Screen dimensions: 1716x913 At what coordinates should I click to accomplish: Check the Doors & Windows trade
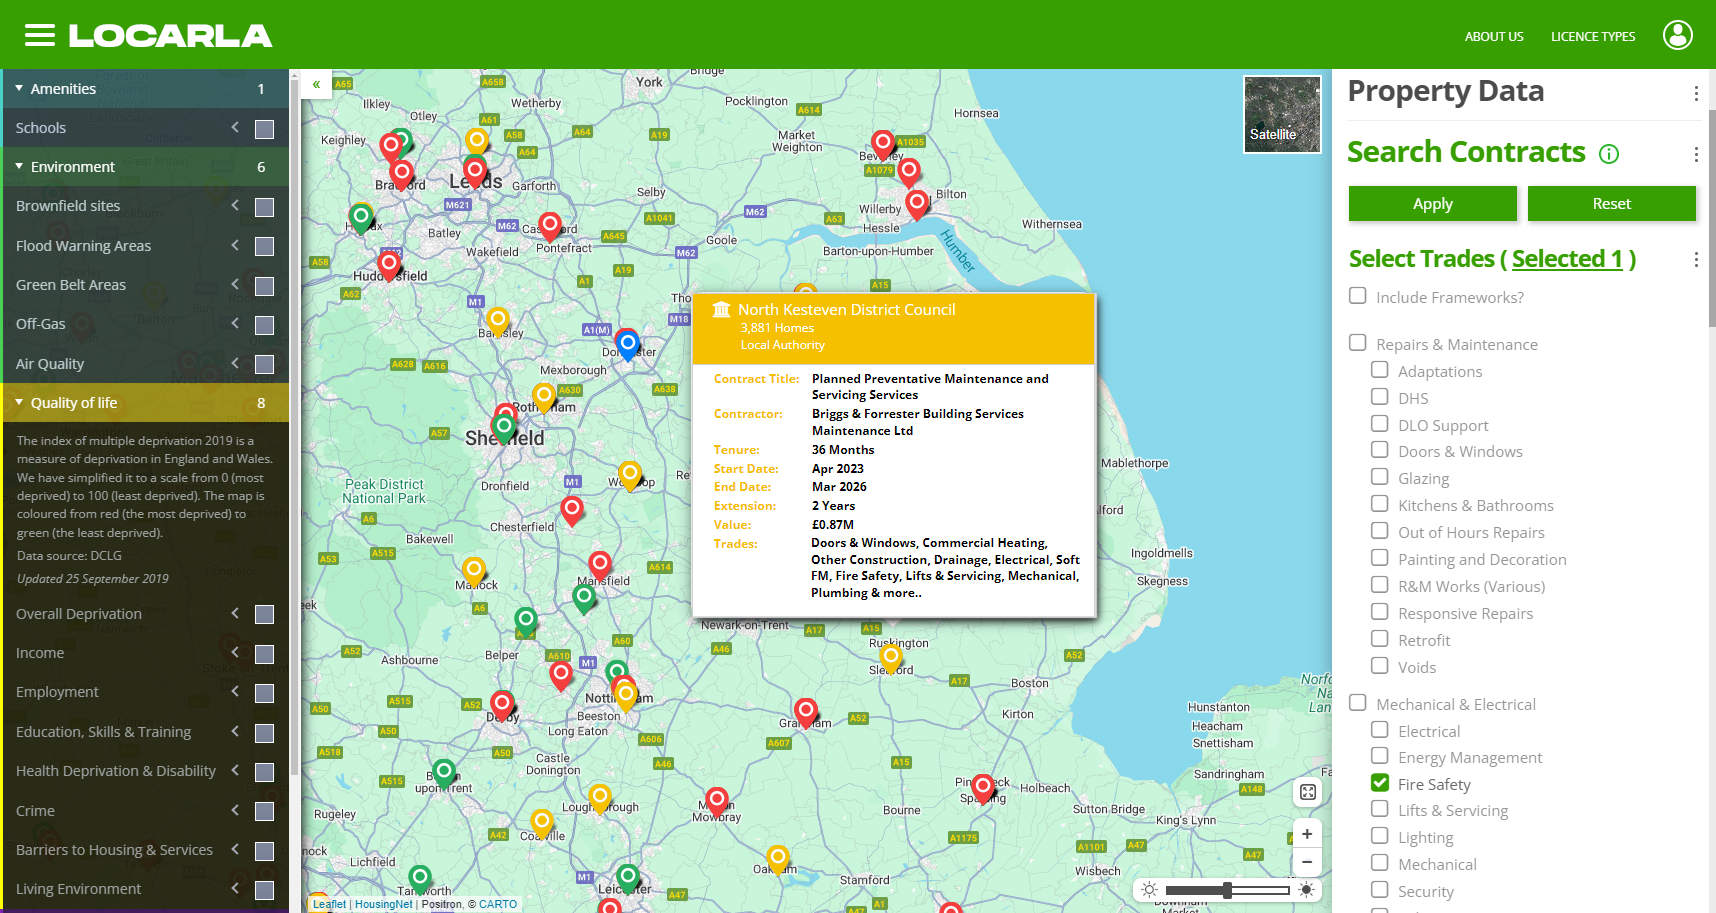point(1380,450)
